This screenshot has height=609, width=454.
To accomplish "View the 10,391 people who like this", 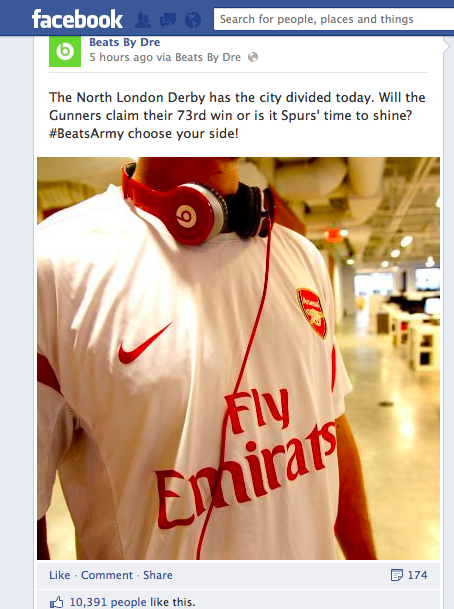I will click(x=108, y=602).
